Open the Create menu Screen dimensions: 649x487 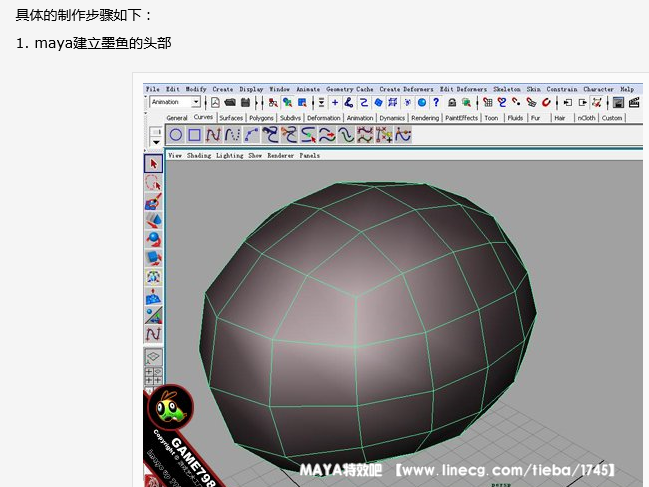(x=223, y=89)
